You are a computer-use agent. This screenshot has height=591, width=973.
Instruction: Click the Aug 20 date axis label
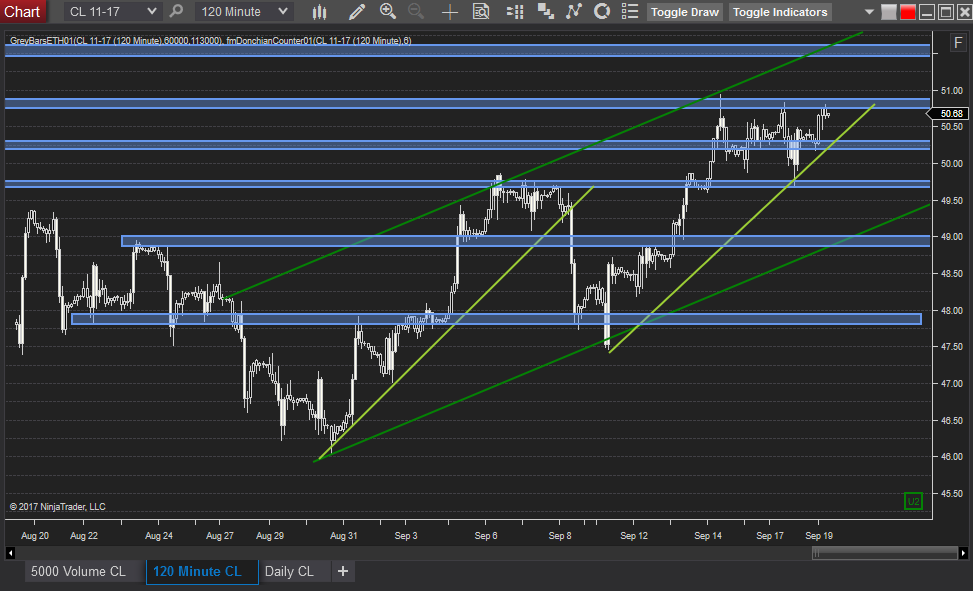point(35,536)
